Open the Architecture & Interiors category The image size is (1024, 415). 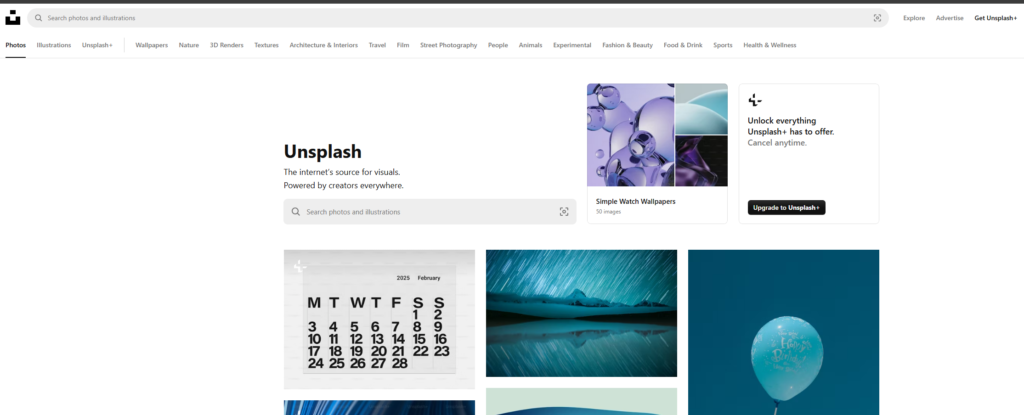click(x=323, y=45)
